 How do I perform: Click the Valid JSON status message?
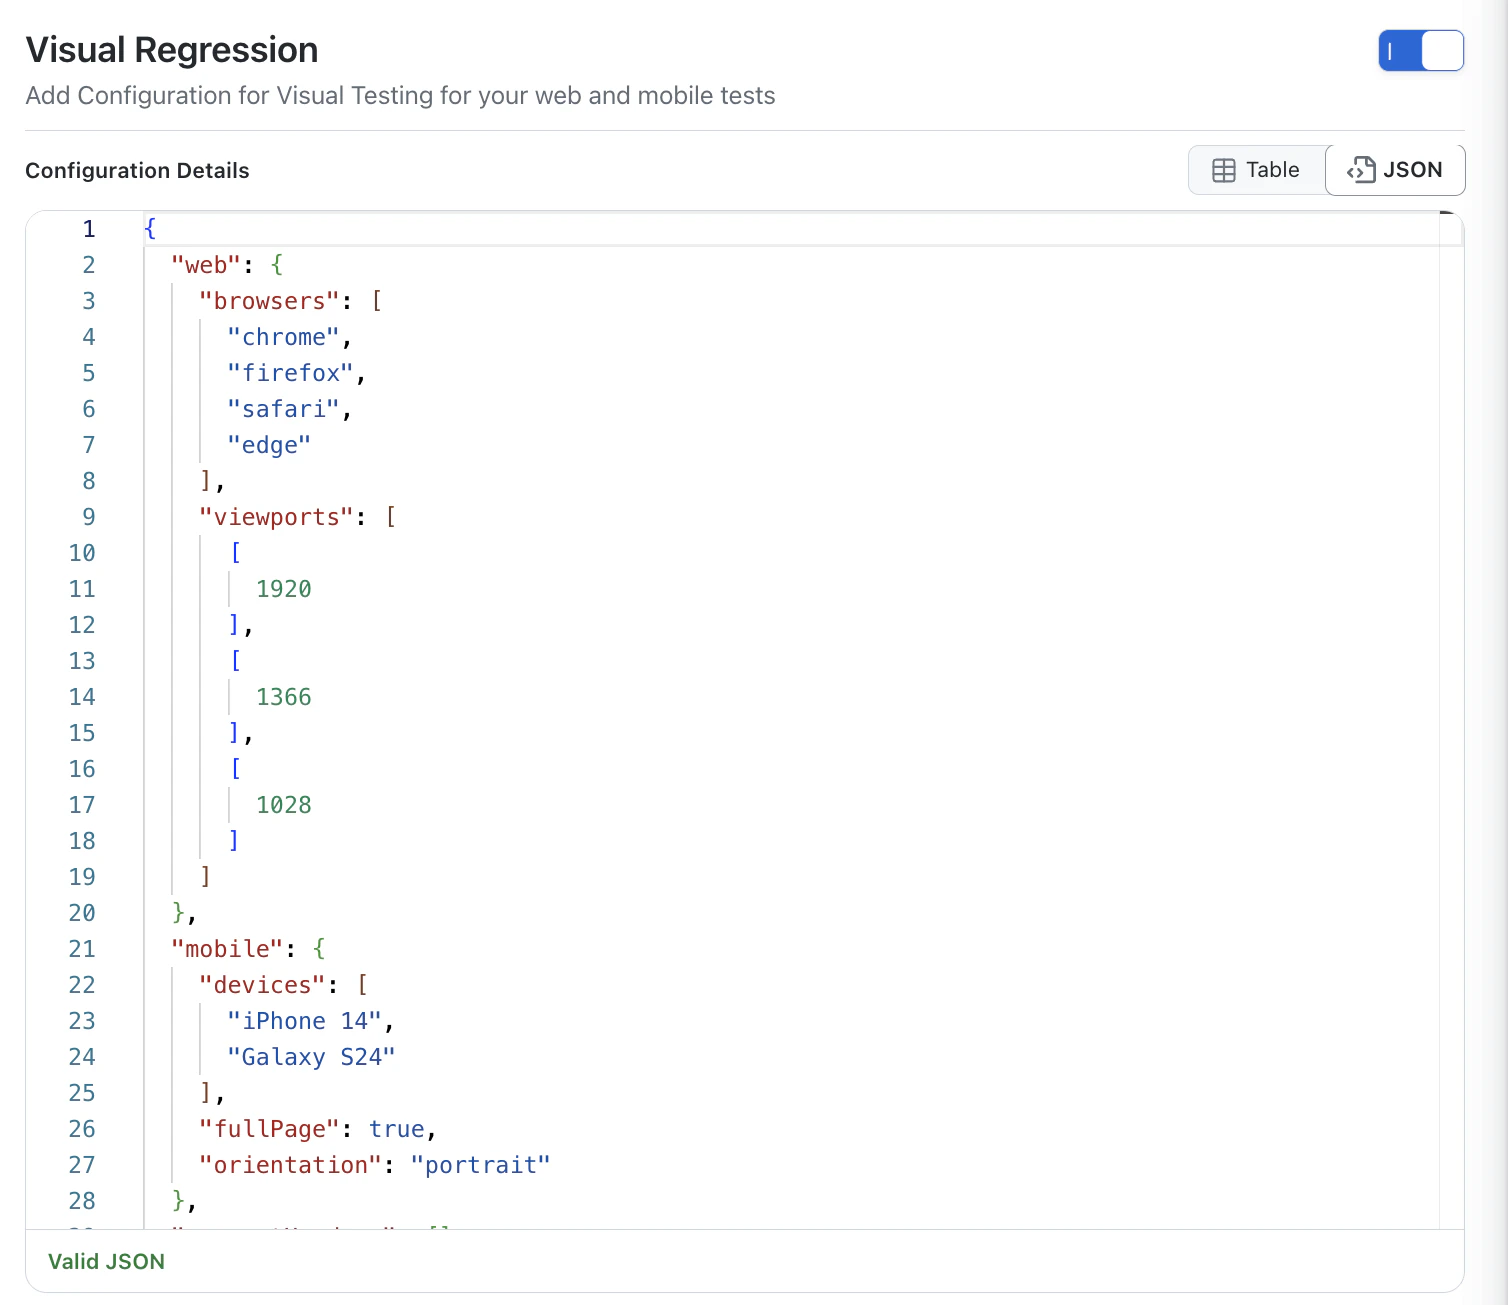pyautogui.click(x=106, y=1261)
